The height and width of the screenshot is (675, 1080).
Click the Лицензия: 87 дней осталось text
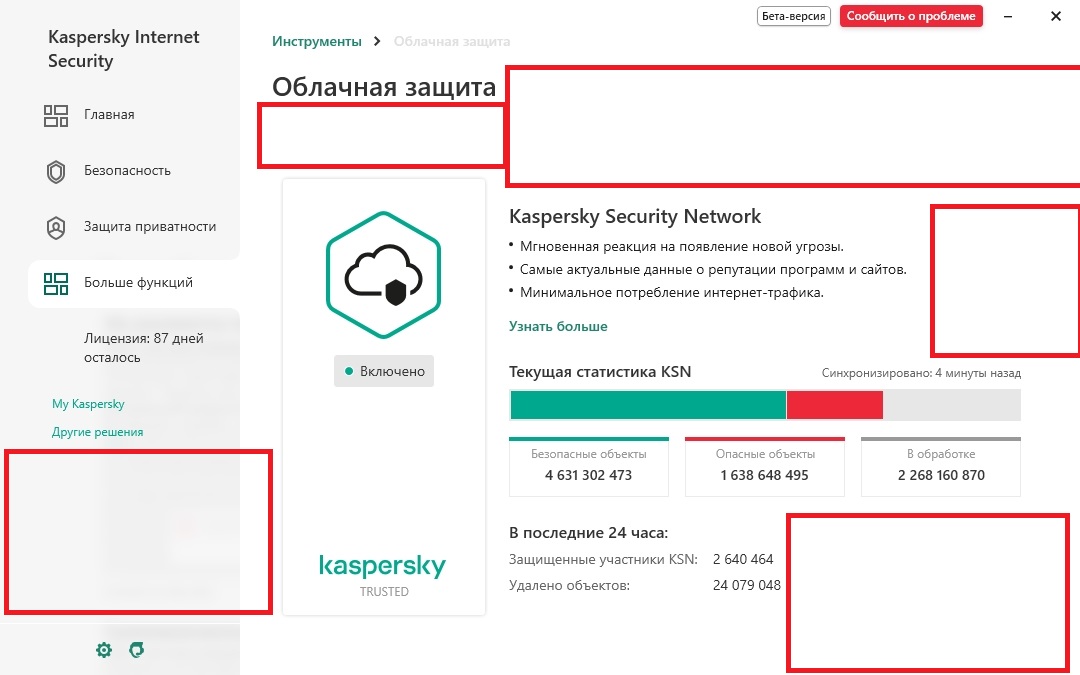144,348
